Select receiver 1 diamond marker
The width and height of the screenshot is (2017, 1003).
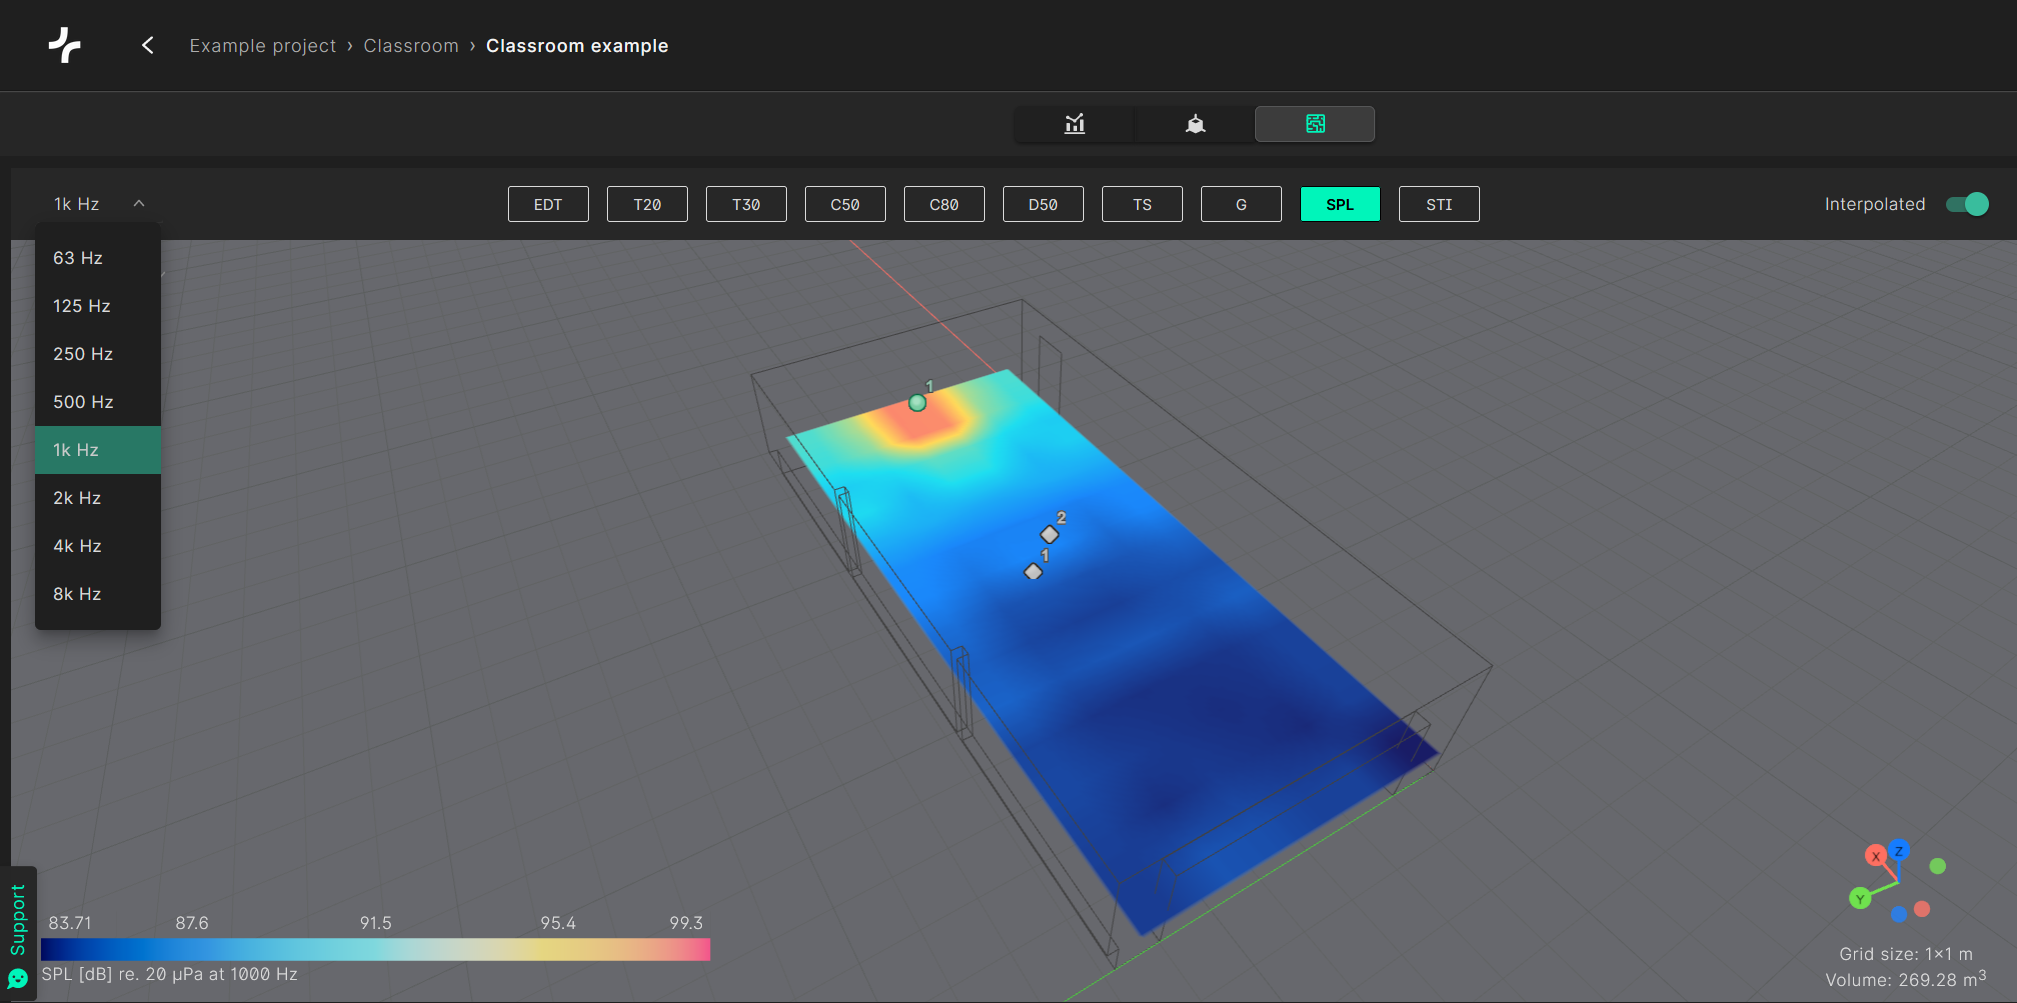(1033, 571)
